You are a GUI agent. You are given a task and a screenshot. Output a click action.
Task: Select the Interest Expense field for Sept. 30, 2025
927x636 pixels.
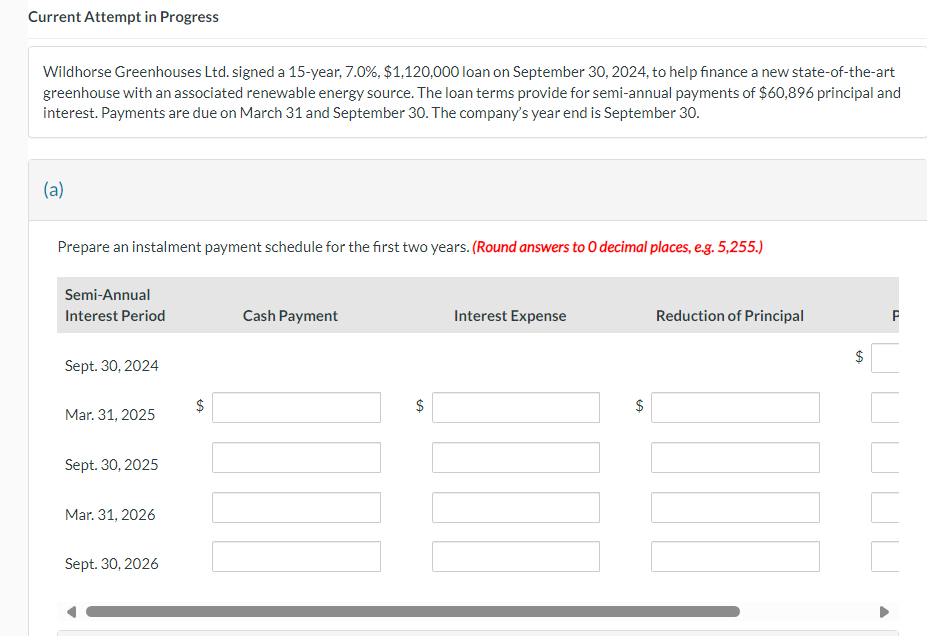click(515, 457)
